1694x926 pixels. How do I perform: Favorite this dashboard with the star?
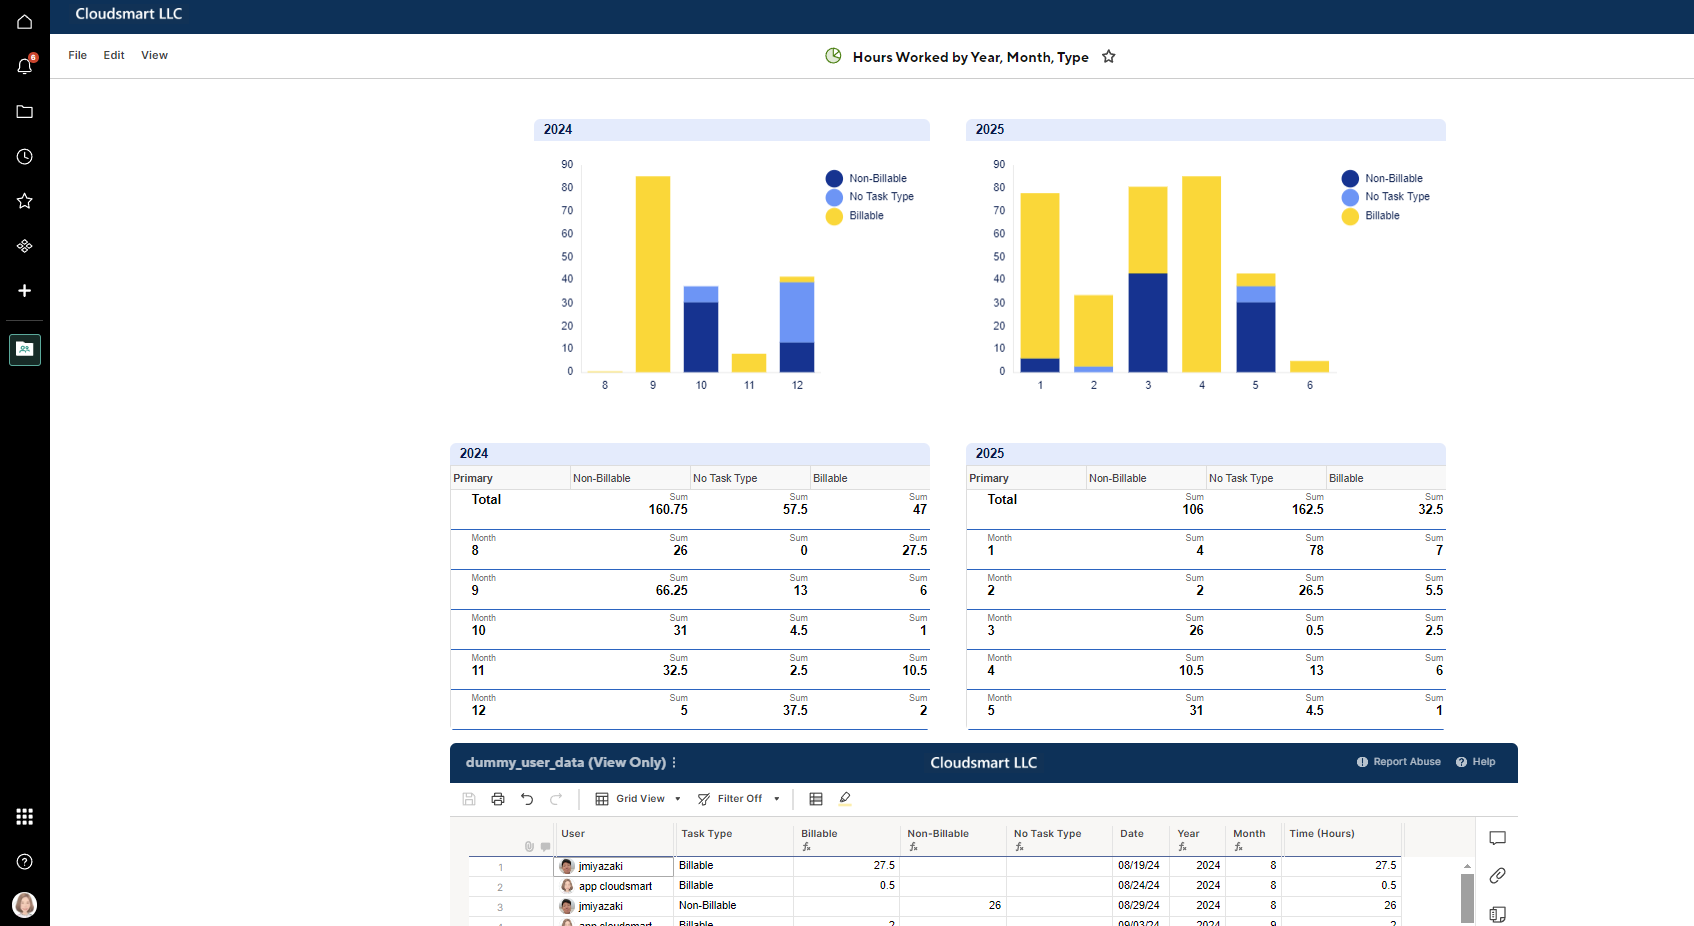[1108, 57]
